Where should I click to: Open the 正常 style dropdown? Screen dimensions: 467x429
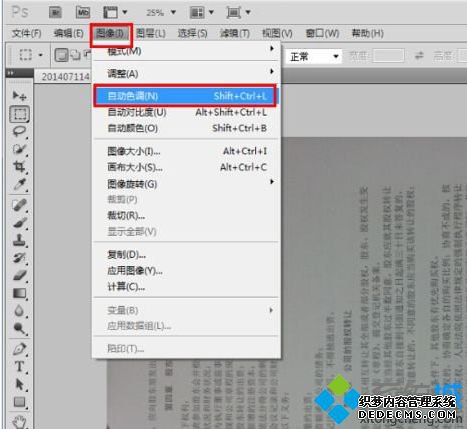314,56
